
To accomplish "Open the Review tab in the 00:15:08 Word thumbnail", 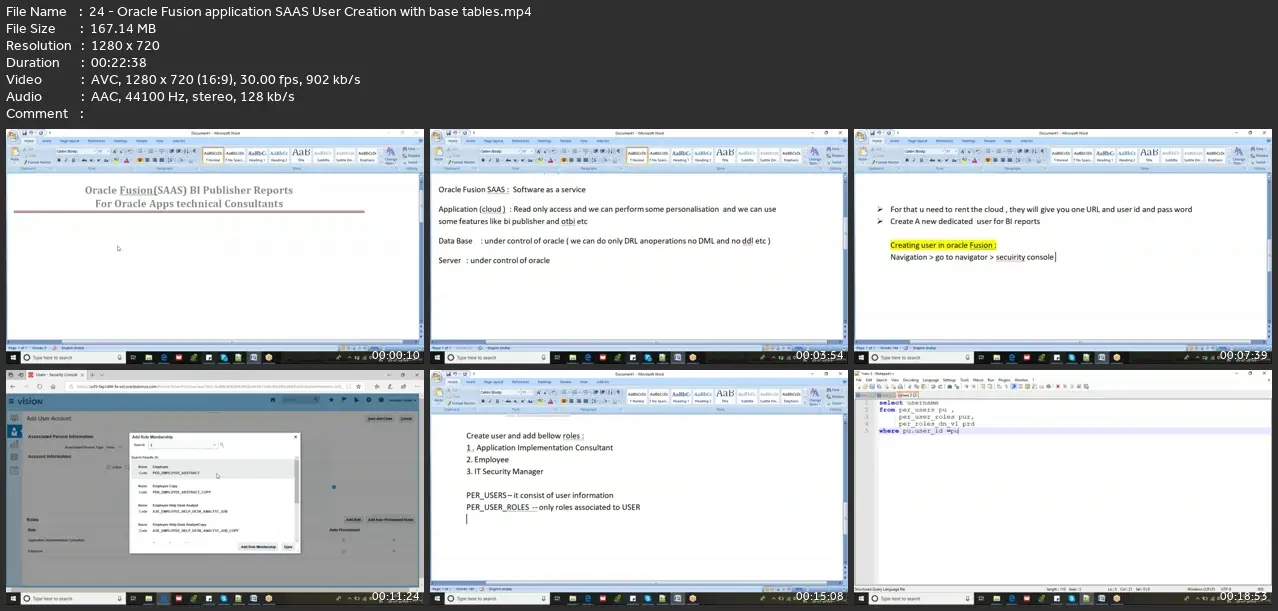I will coord(568,382).
